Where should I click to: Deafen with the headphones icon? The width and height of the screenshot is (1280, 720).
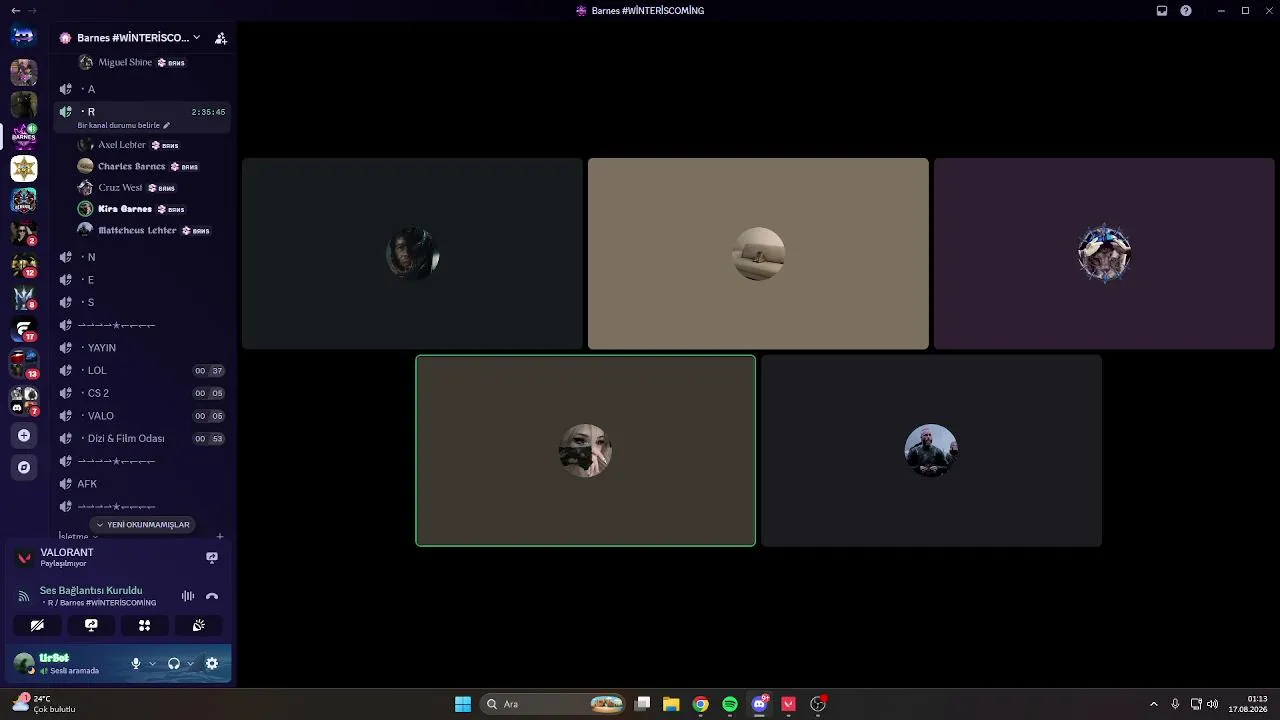tap(174, 663)
